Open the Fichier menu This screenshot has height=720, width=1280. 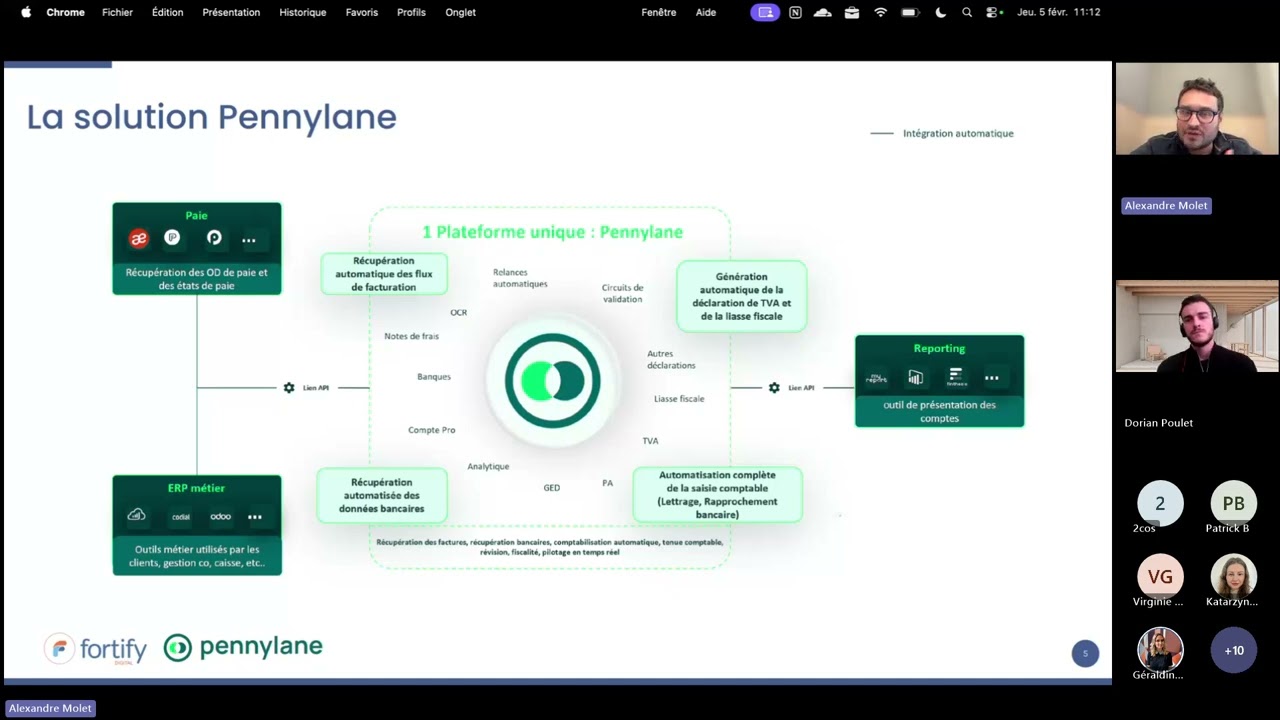pos(117,12)
